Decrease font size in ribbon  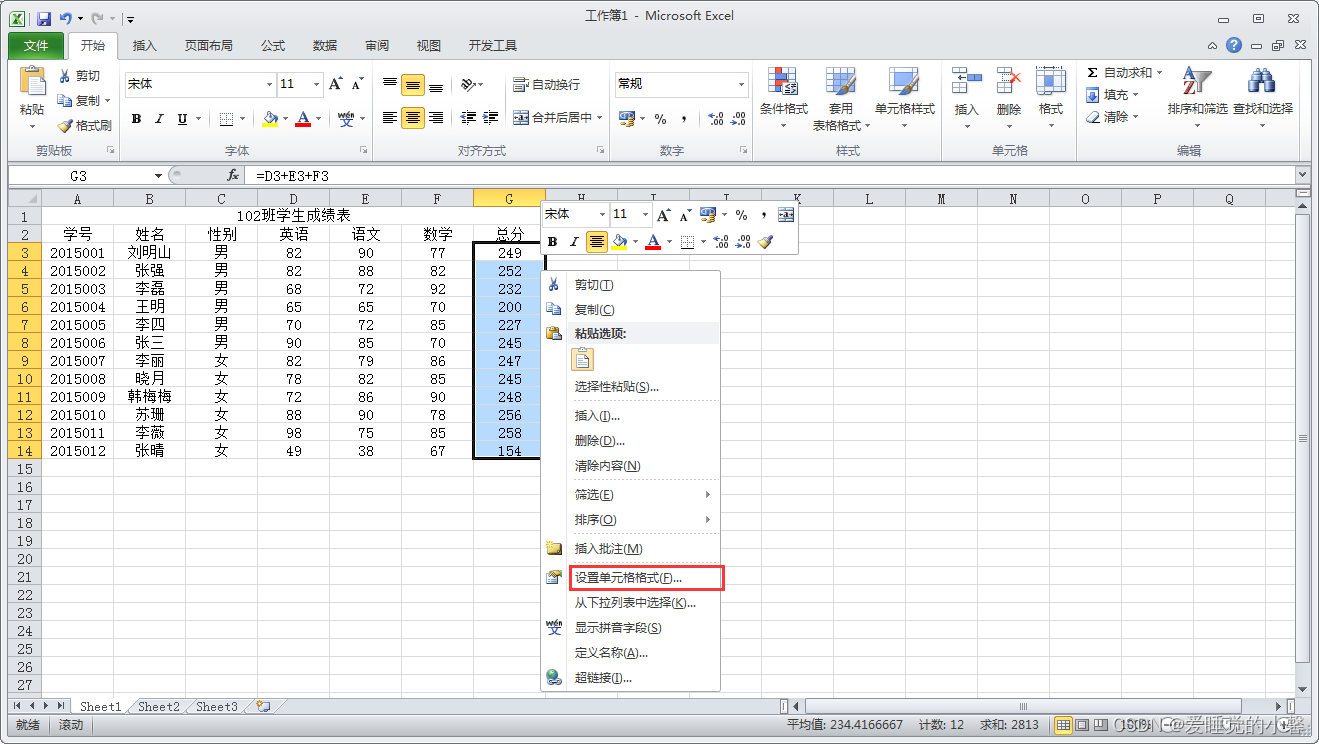(358, 84)
